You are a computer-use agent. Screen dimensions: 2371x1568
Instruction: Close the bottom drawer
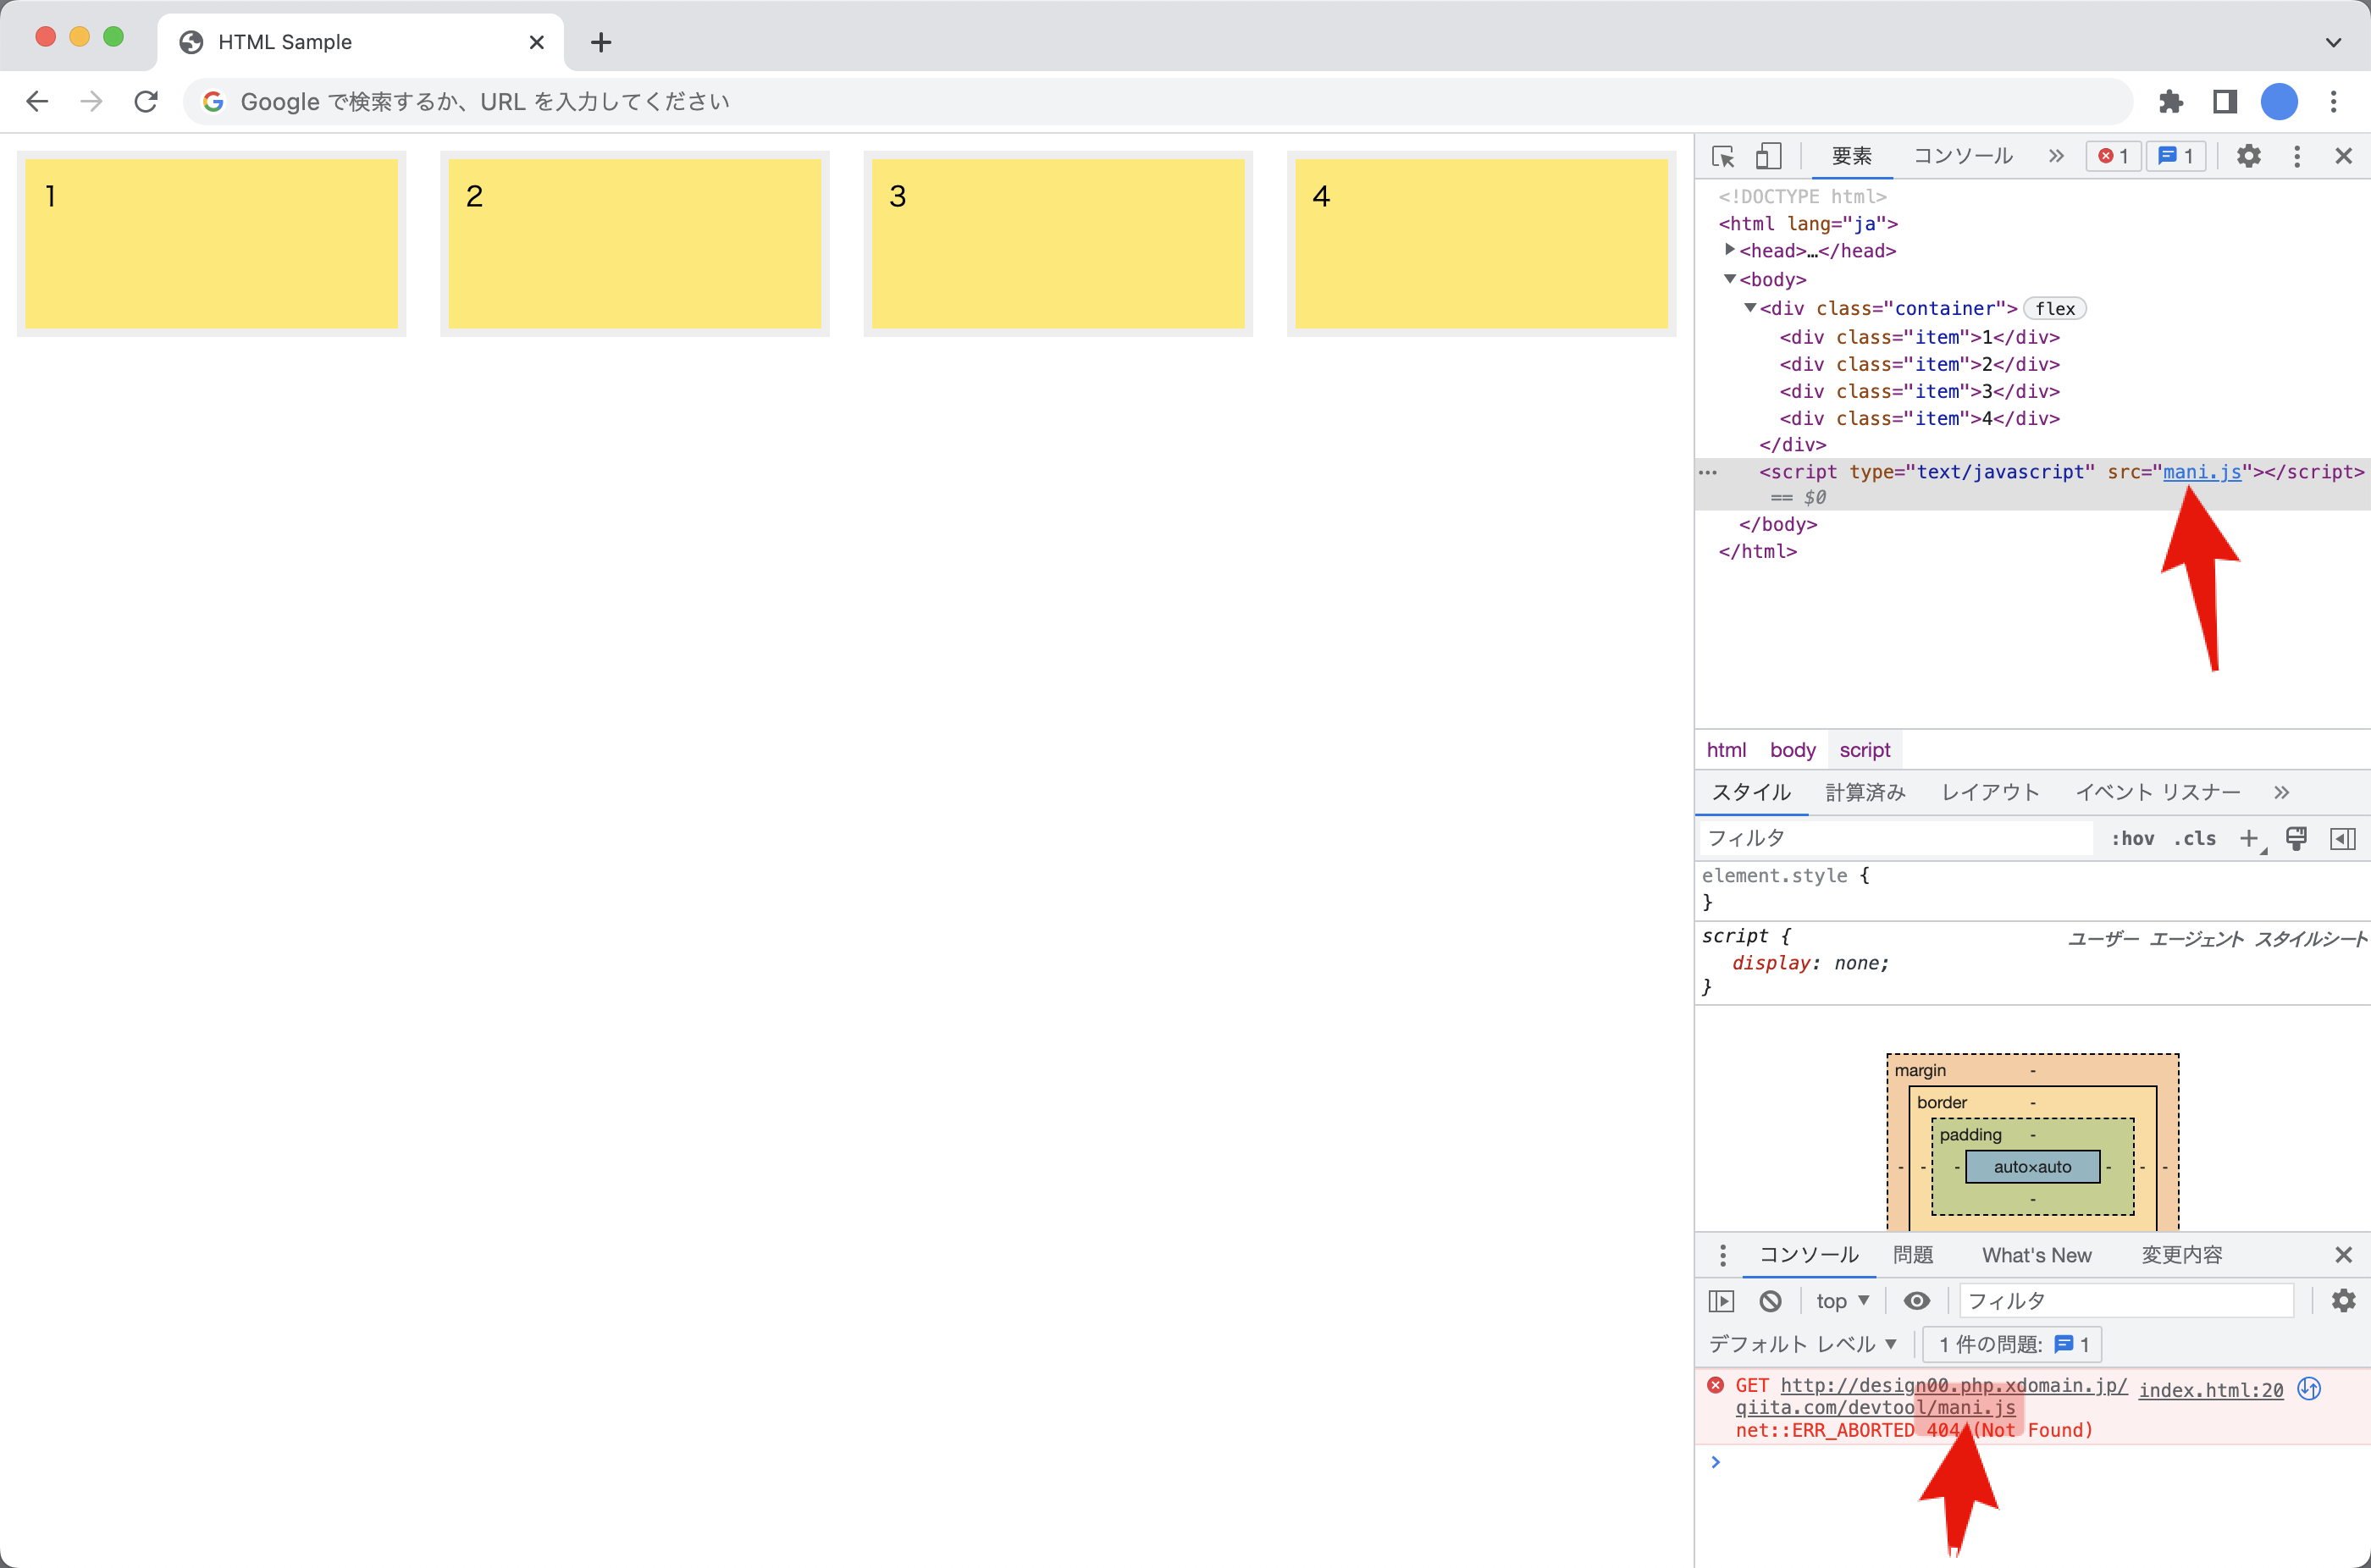pyautogui.click(x=2343, y=1255)
